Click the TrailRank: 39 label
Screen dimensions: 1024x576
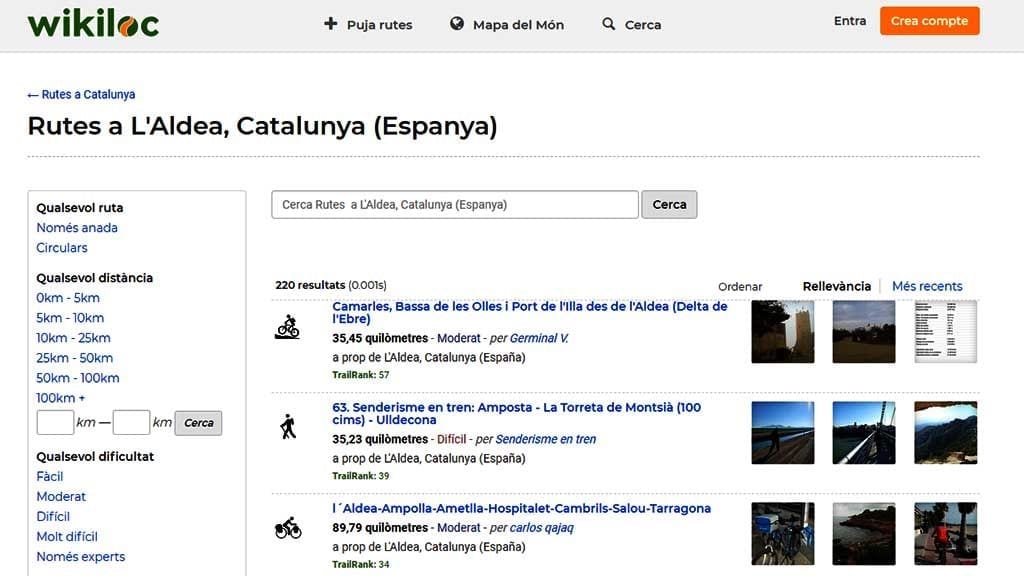tap(360, 476)
